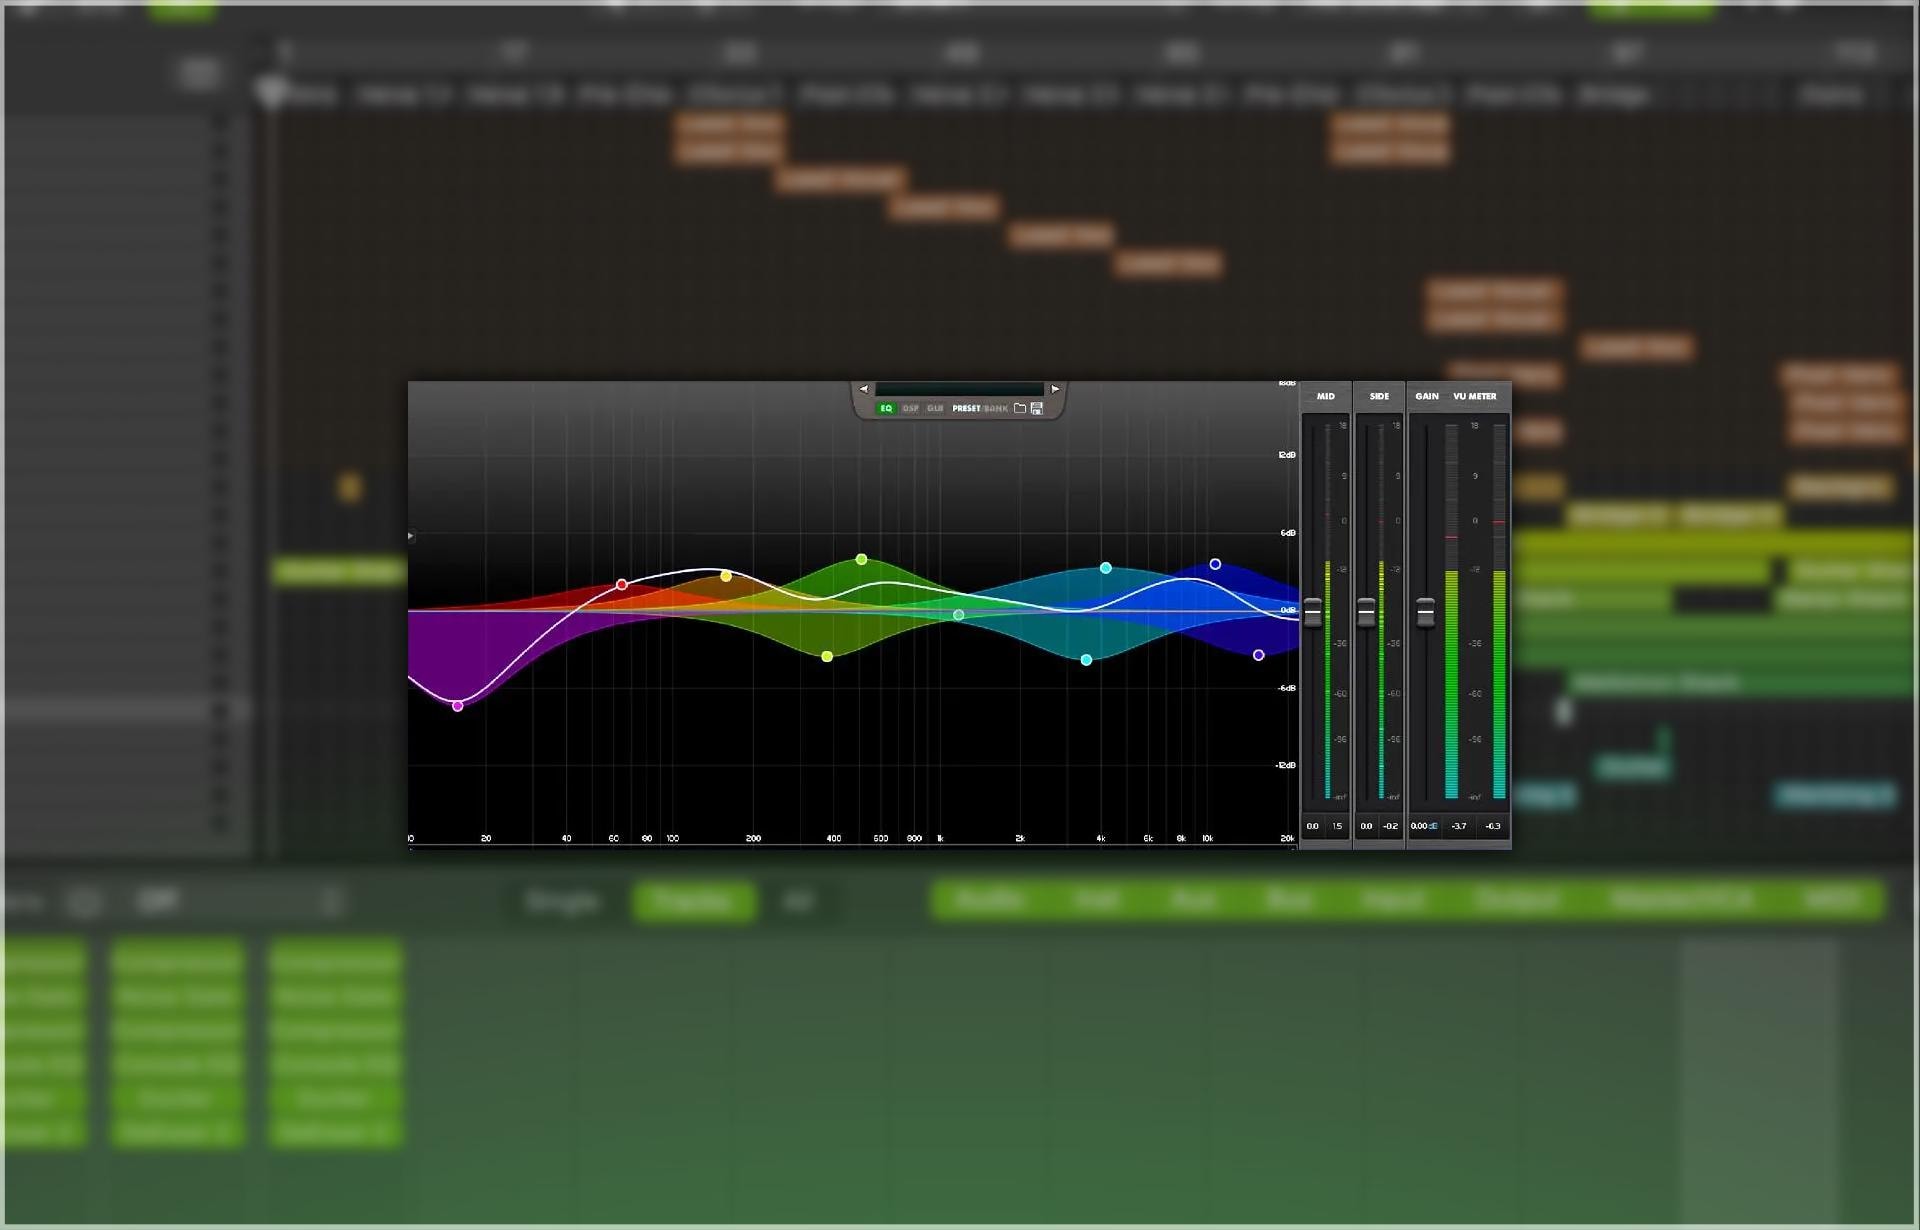The image size is (1920, 1230).
Task: Open preset folder icon in EQ header
Action: (x=1020, y=408)
